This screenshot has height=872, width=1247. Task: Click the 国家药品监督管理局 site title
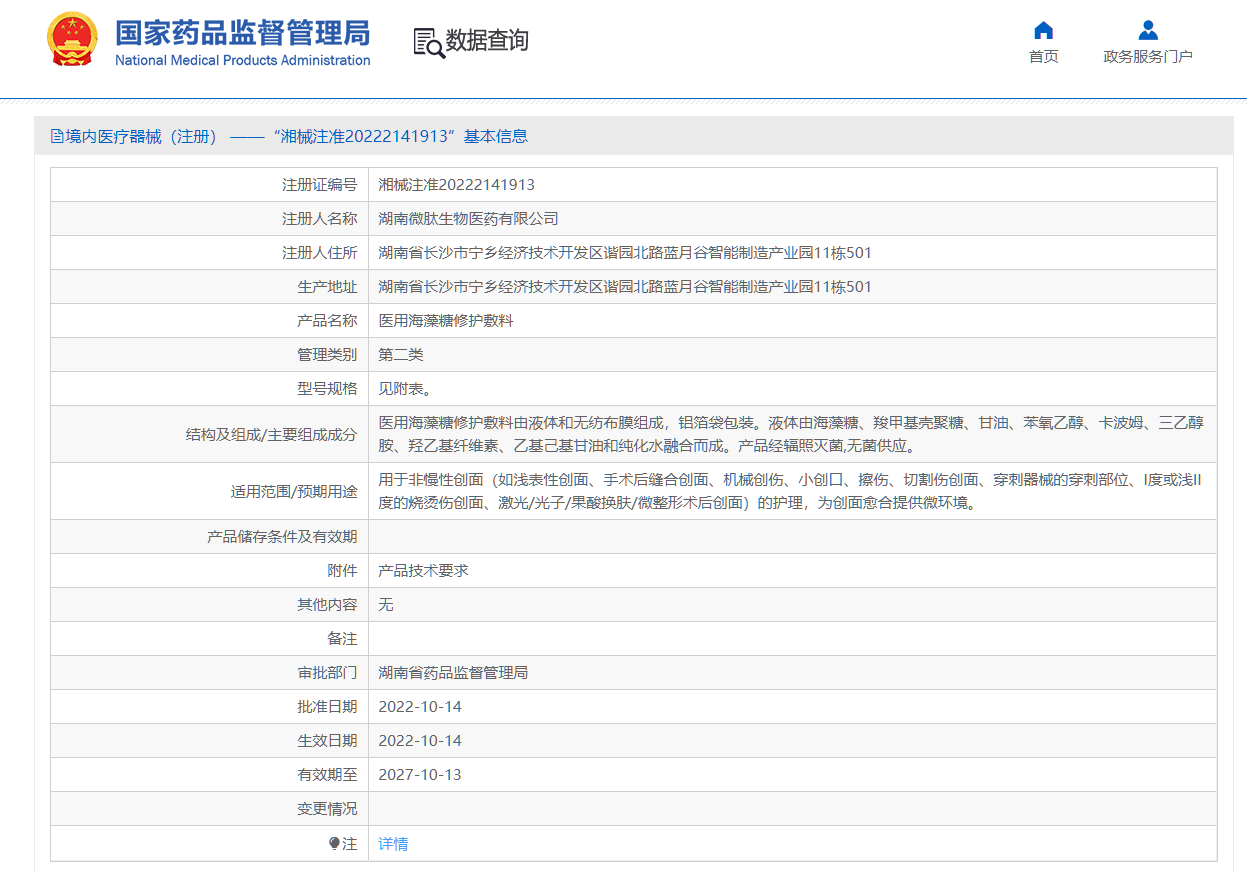[242, 32]
